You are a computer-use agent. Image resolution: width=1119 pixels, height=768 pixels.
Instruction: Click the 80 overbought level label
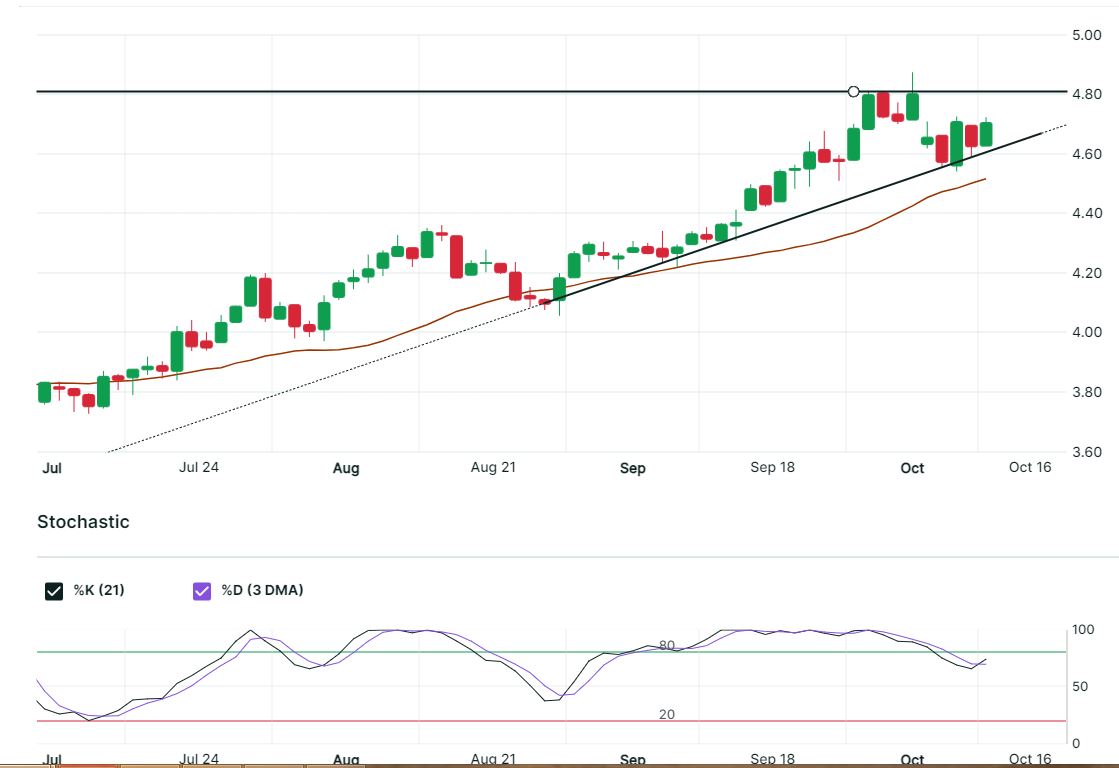[667, 645]
